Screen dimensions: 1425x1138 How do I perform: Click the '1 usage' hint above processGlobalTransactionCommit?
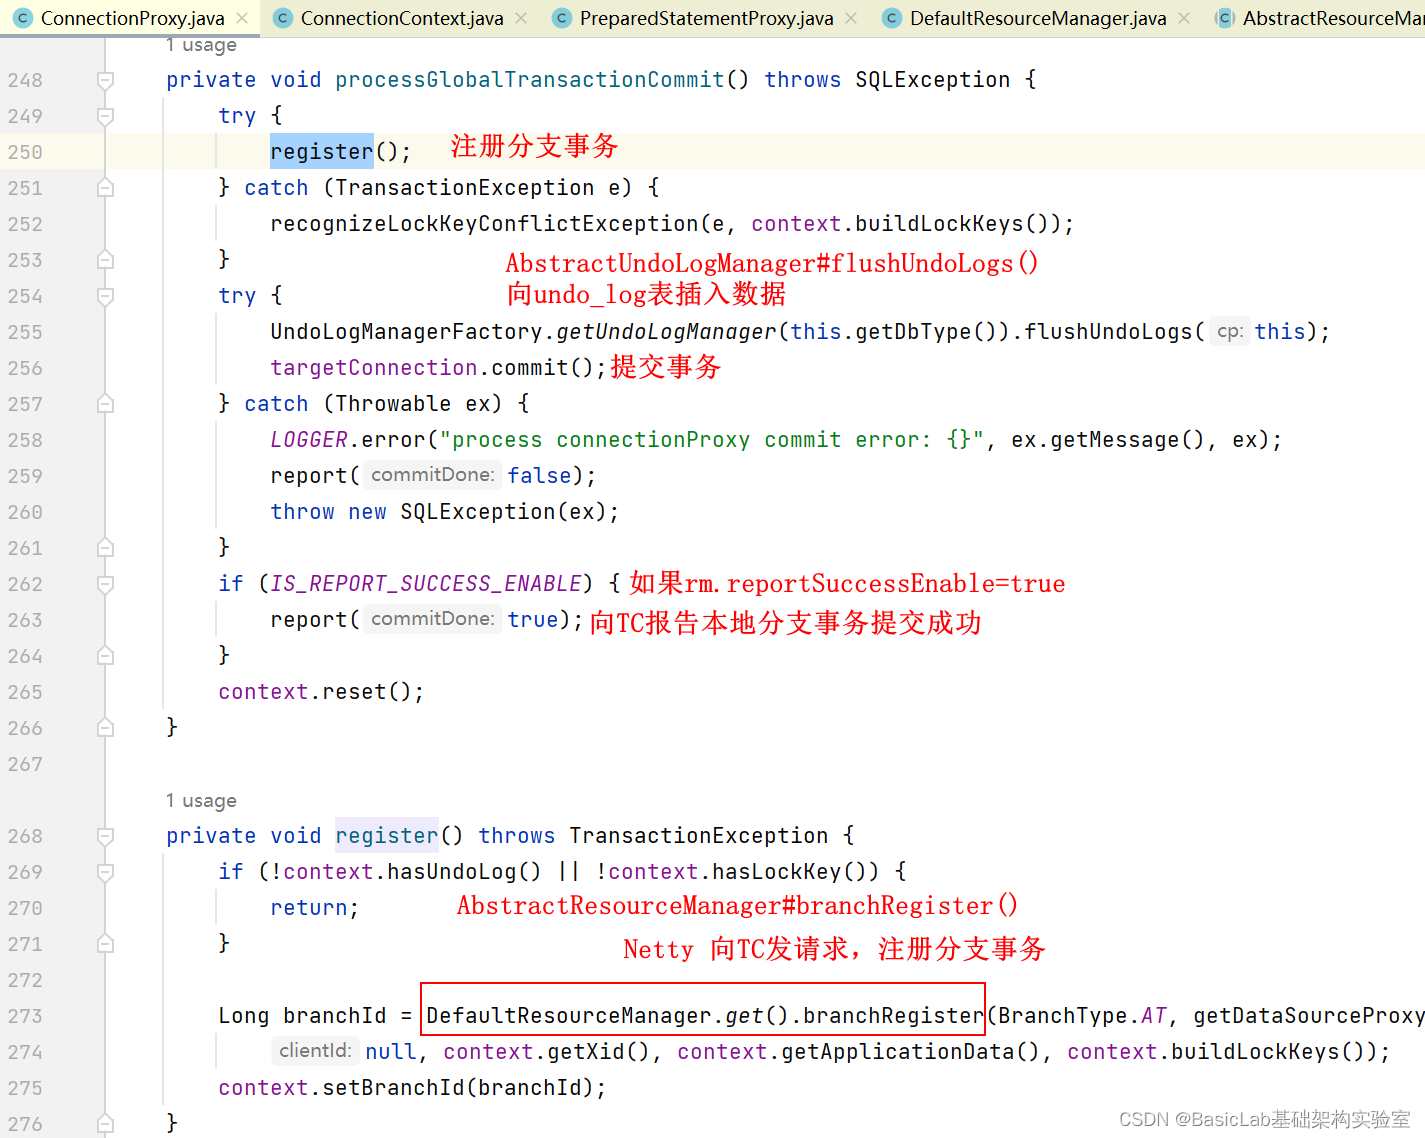[201, 45]
